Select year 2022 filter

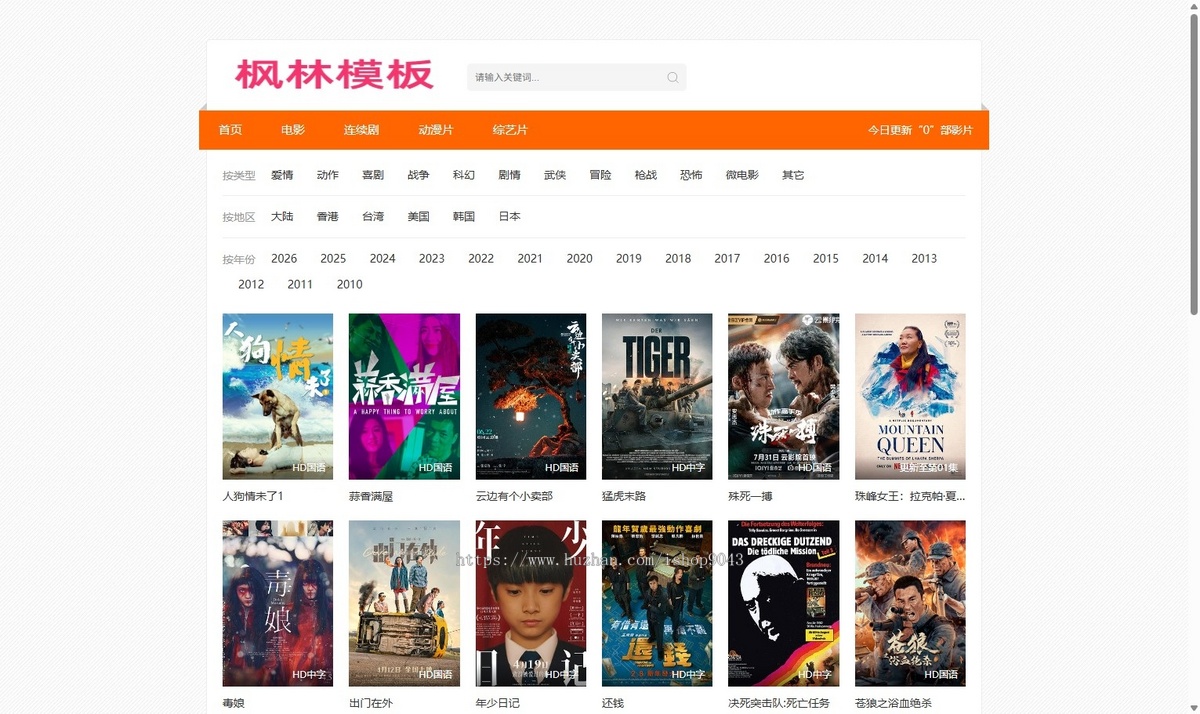[x=481, y=259]
